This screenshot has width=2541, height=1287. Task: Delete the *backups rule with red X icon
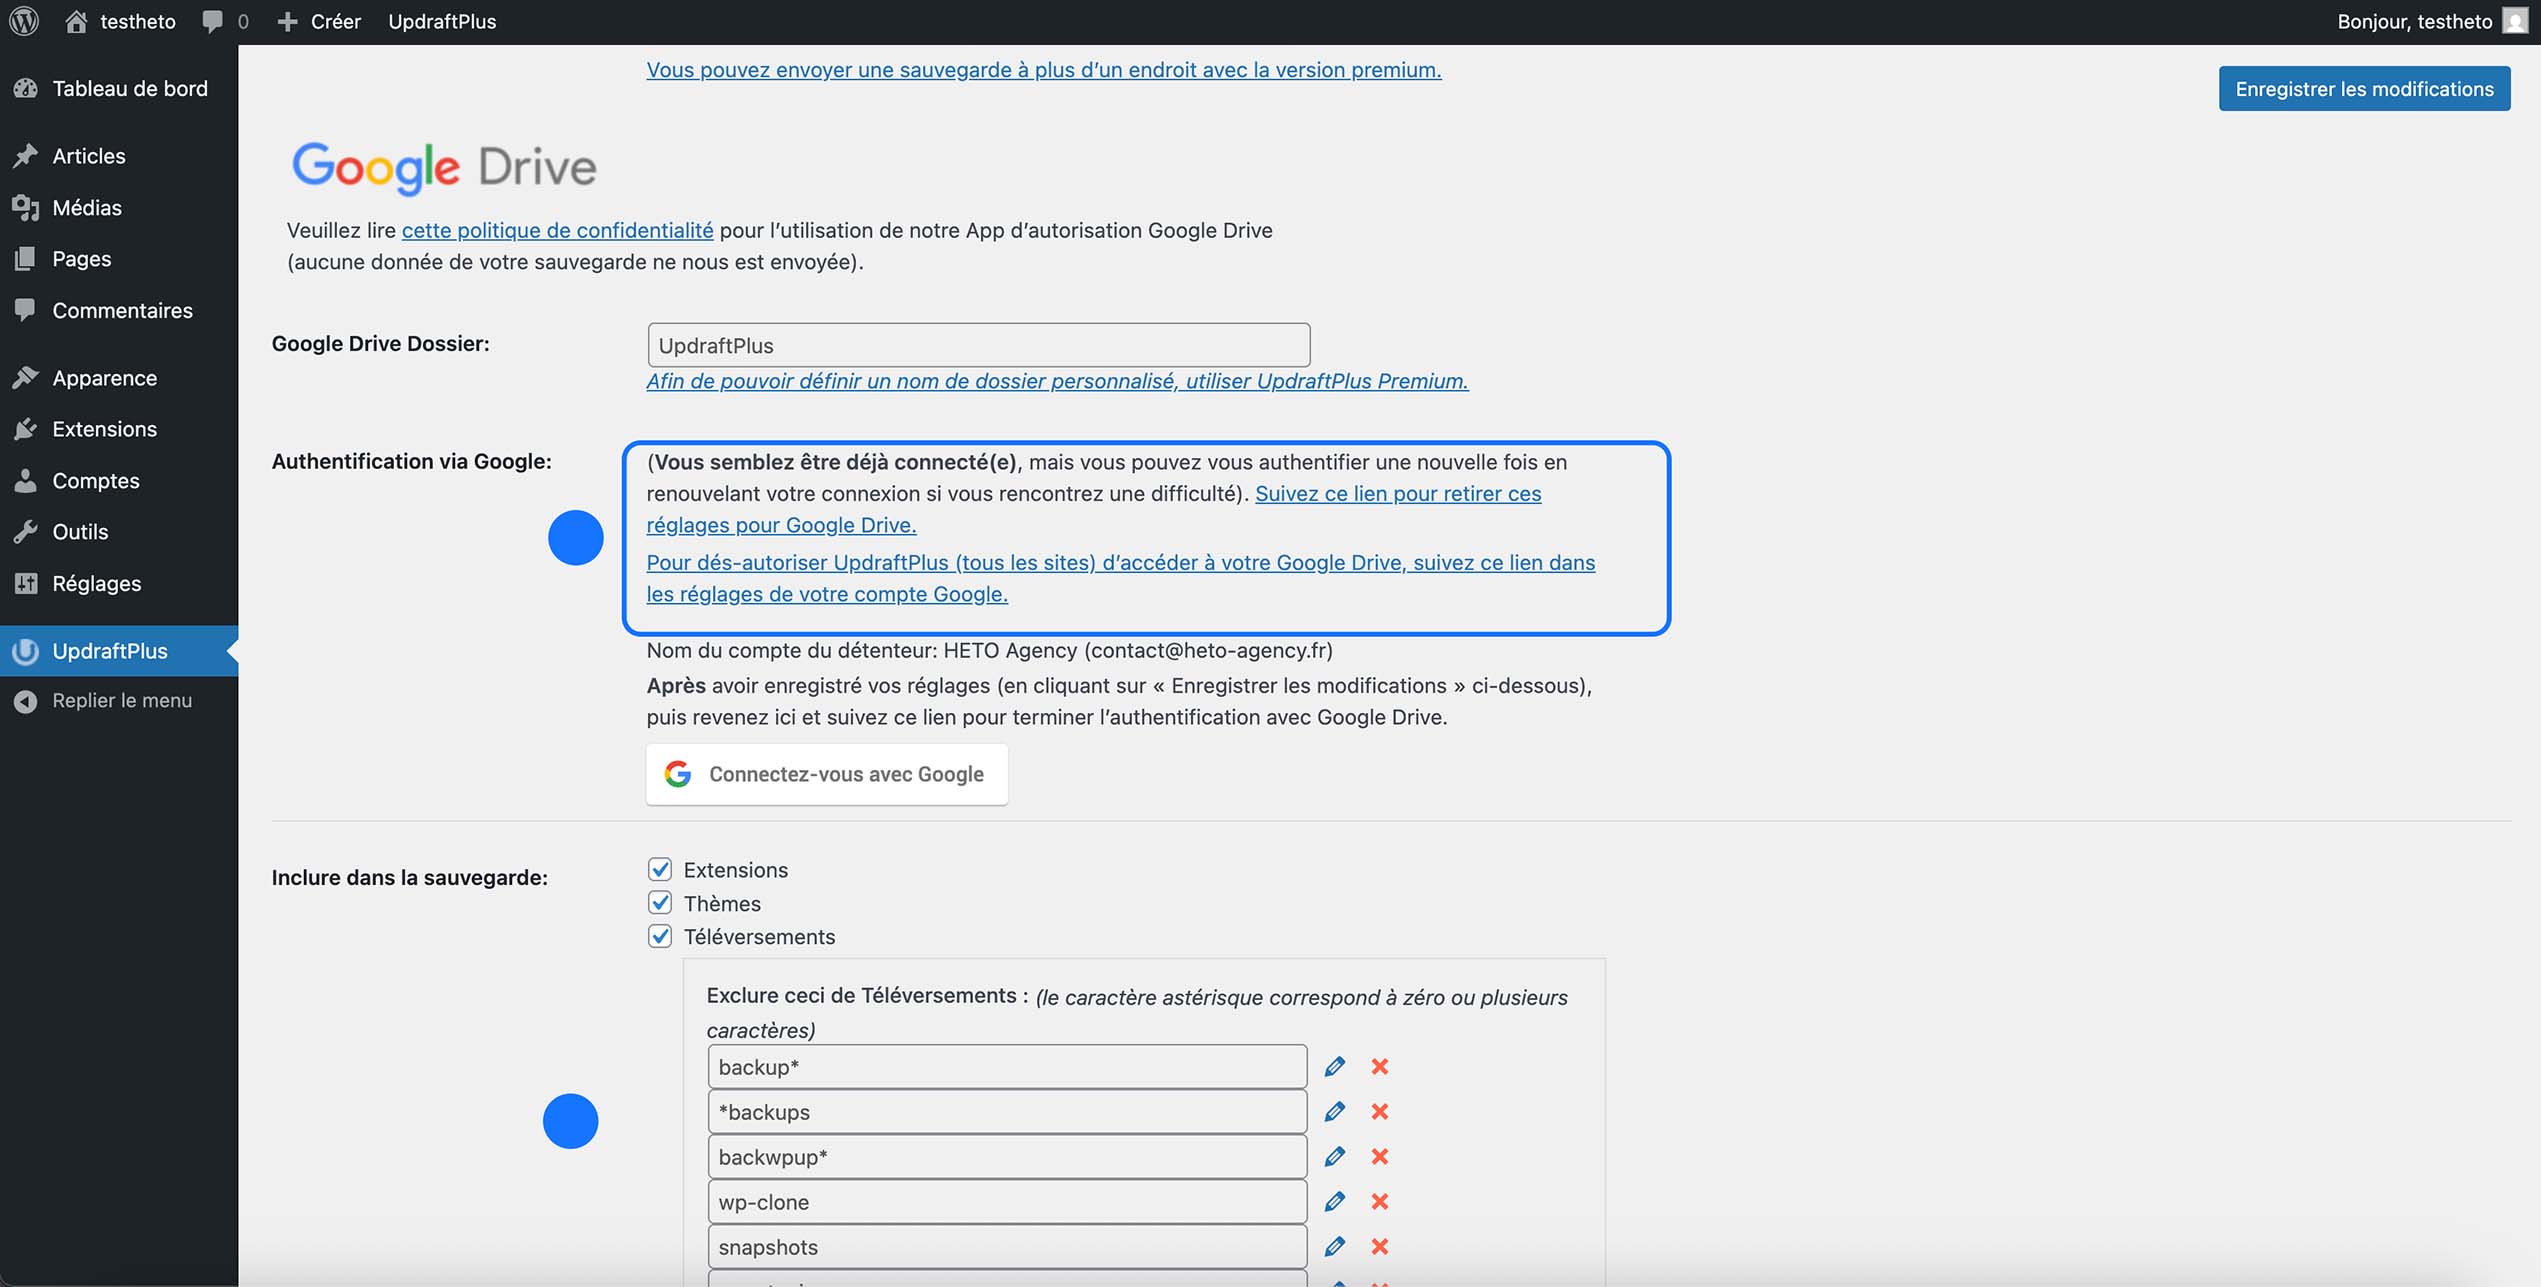click(1380, 1111)
